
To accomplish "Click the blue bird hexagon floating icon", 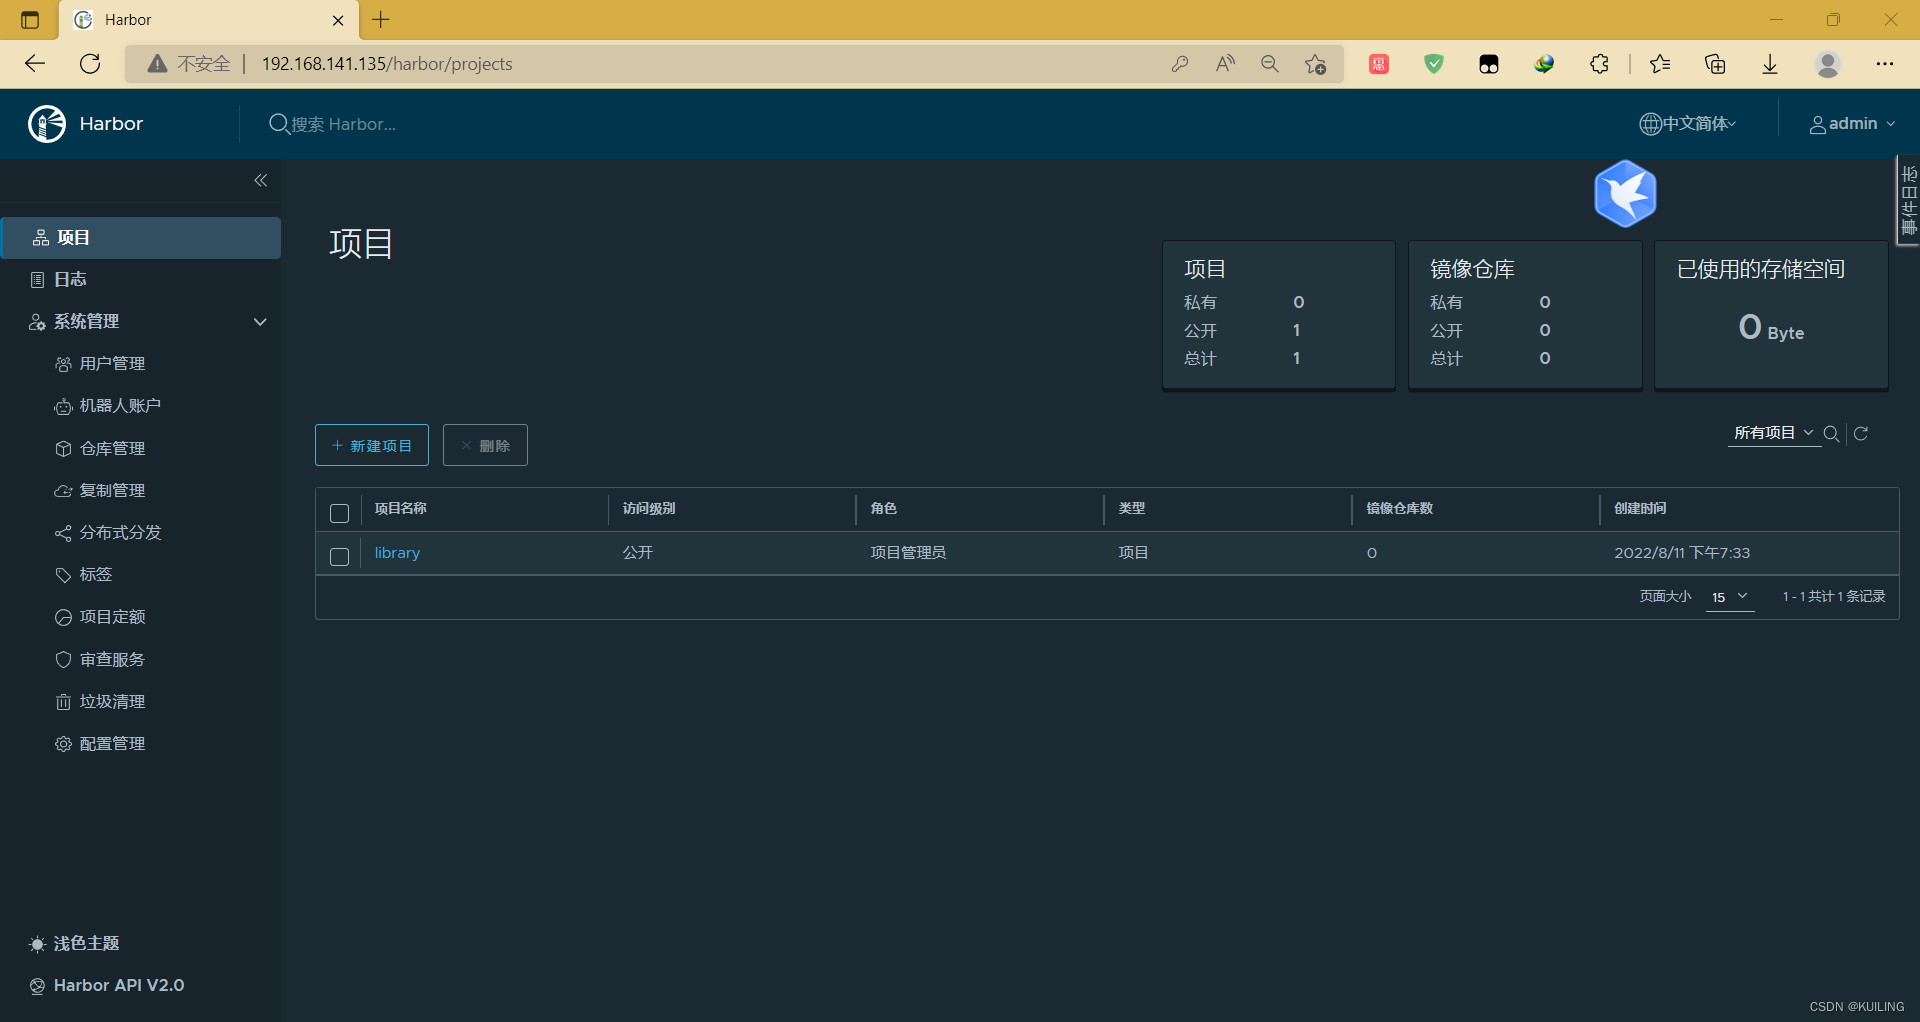I will pyautogui.click(x=1625, y=194).
